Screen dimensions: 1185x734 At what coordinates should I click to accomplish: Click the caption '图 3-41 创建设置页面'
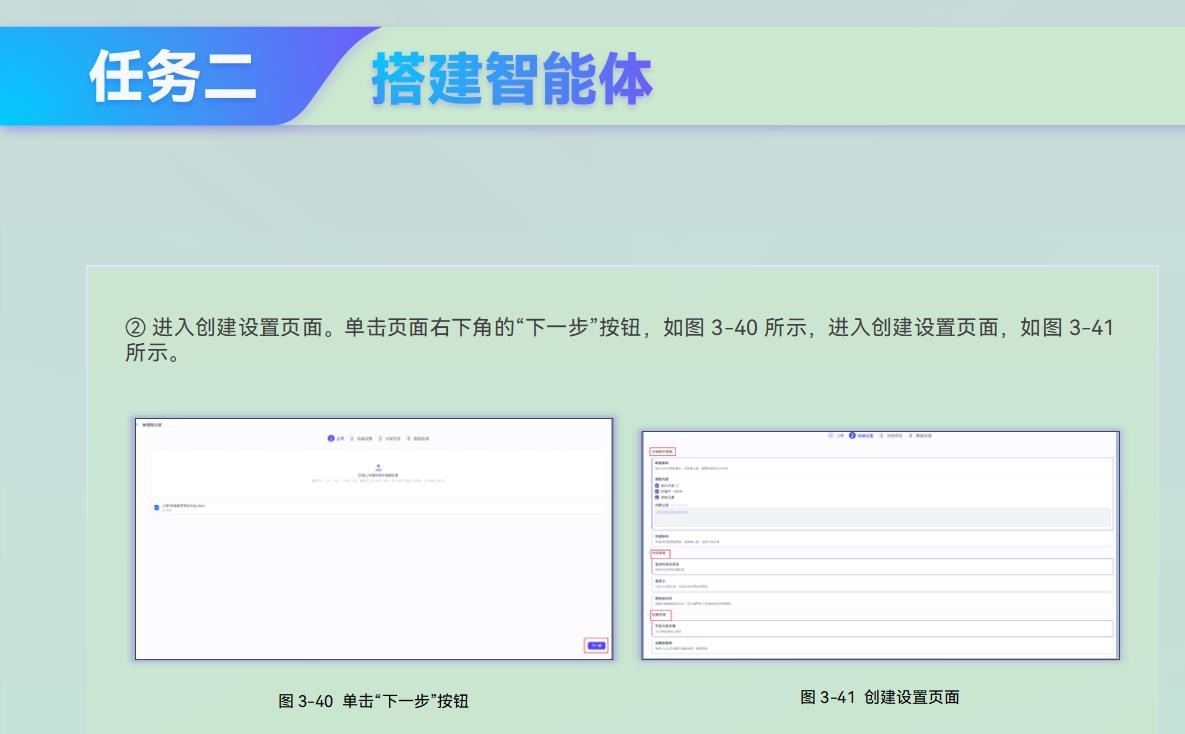[880, 697]
